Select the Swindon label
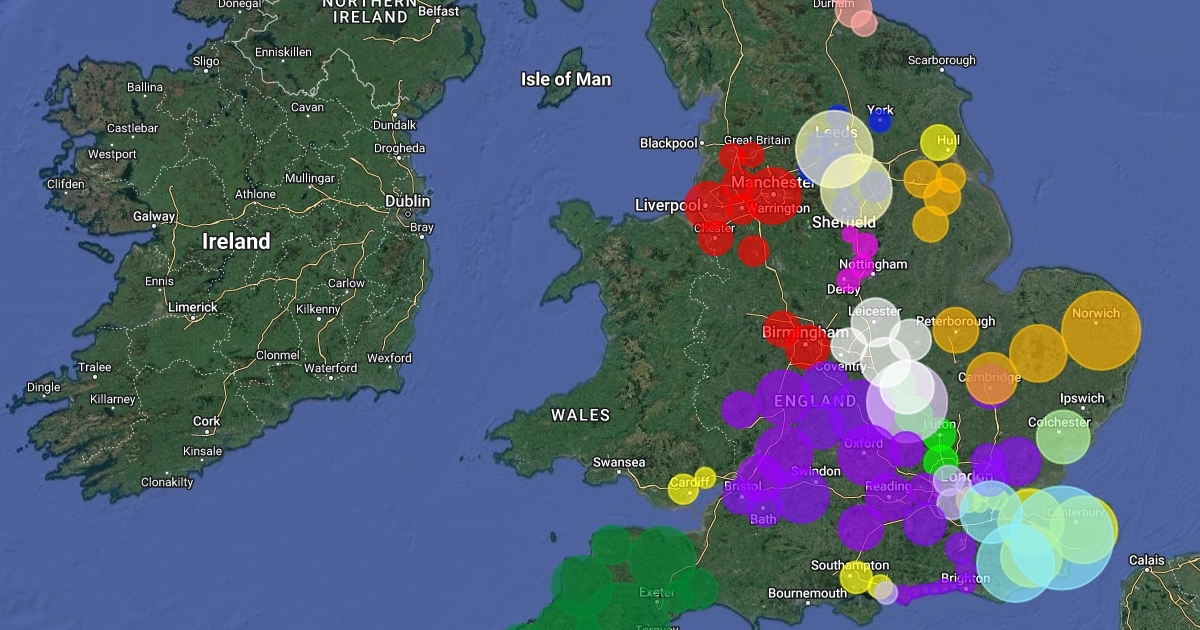Screen dimensions: 1200x630 coord(815,471)
